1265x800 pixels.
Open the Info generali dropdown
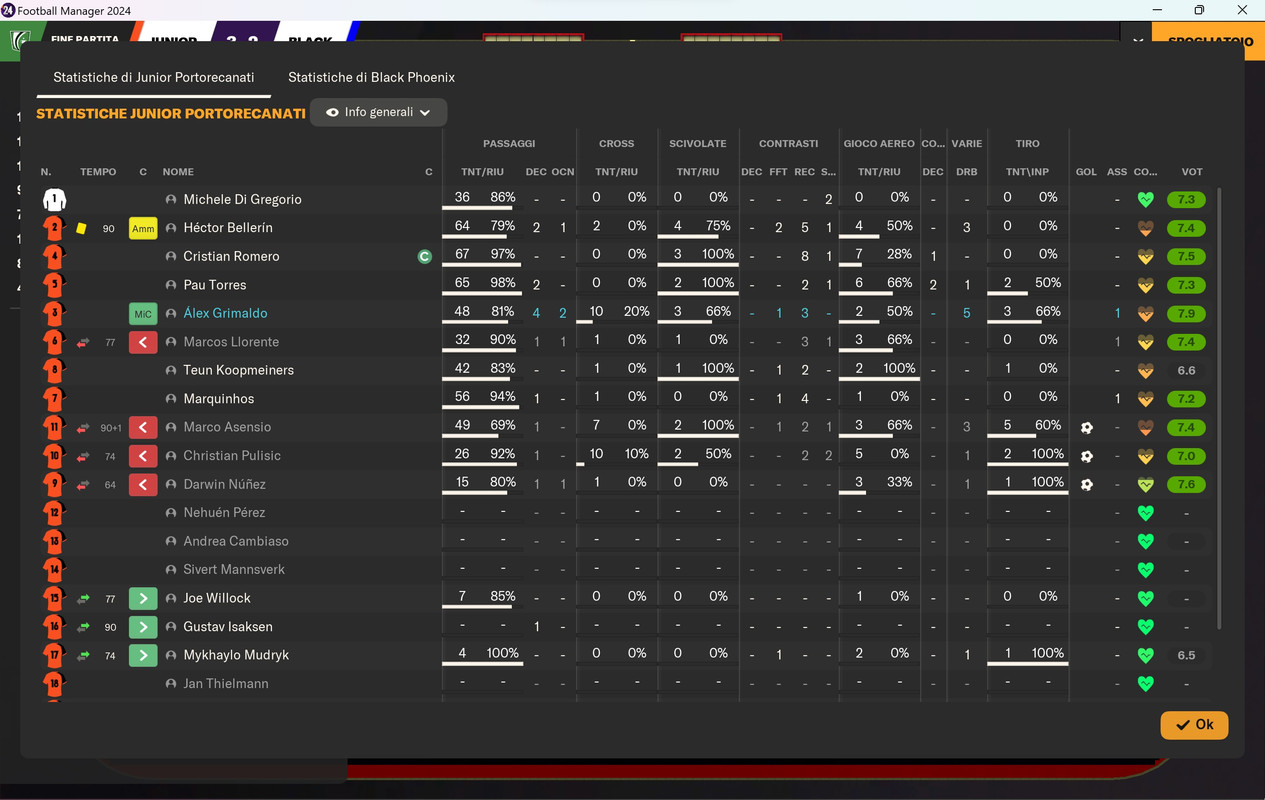(378, 112)
